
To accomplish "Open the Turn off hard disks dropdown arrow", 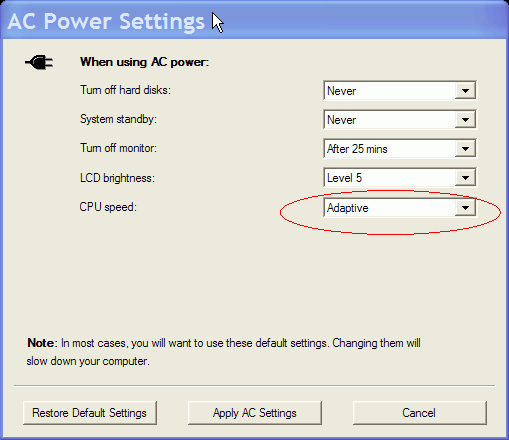I will point(465,90).
